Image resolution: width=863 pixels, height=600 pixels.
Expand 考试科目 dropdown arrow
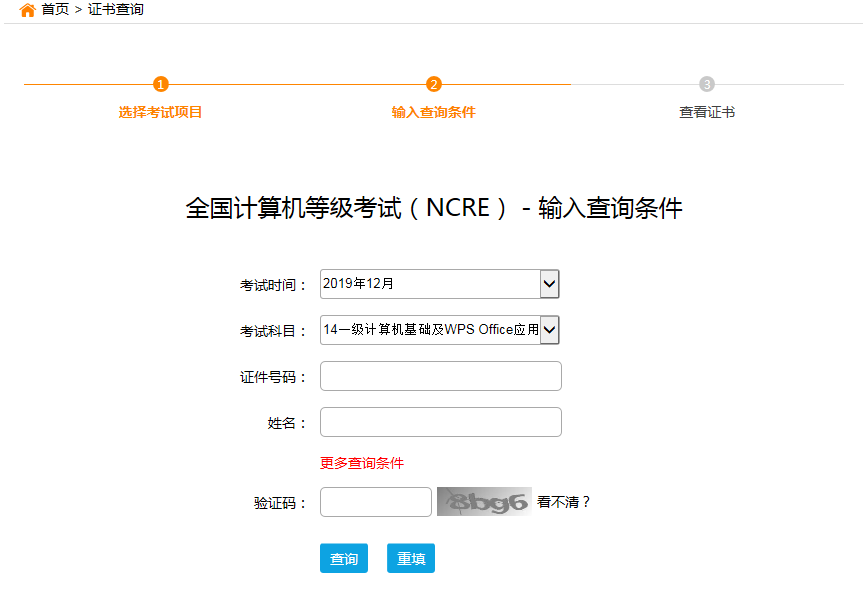549,330
